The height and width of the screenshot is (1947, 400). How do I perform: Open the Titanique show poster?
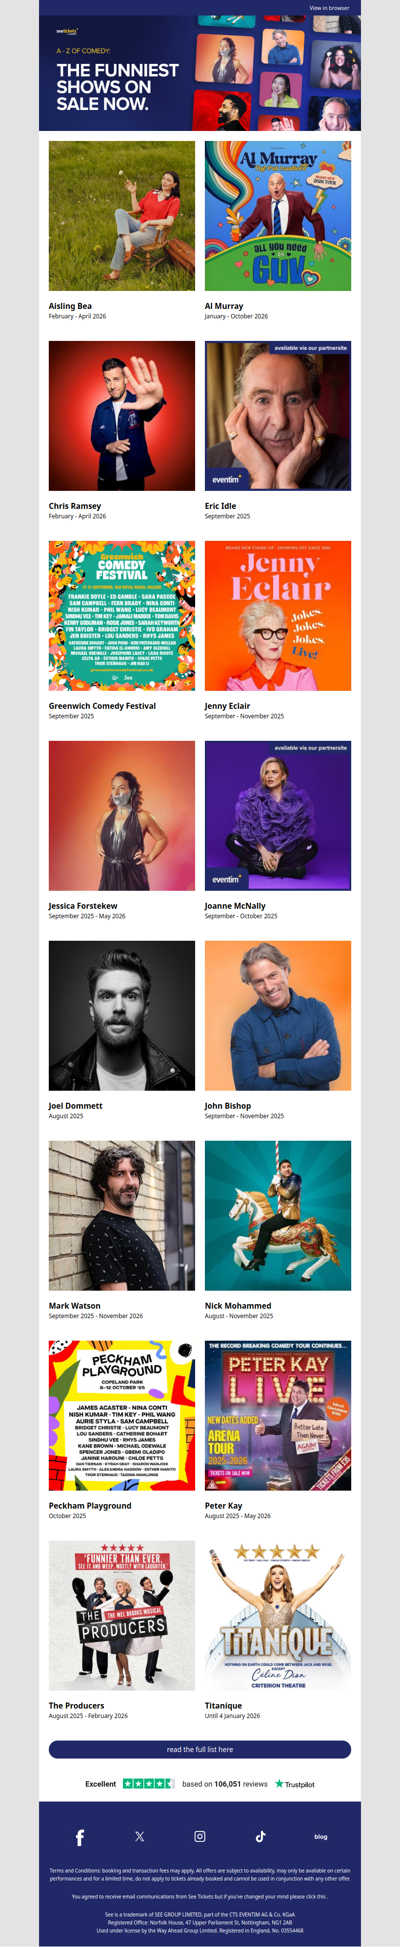[x=278, y=1616]
